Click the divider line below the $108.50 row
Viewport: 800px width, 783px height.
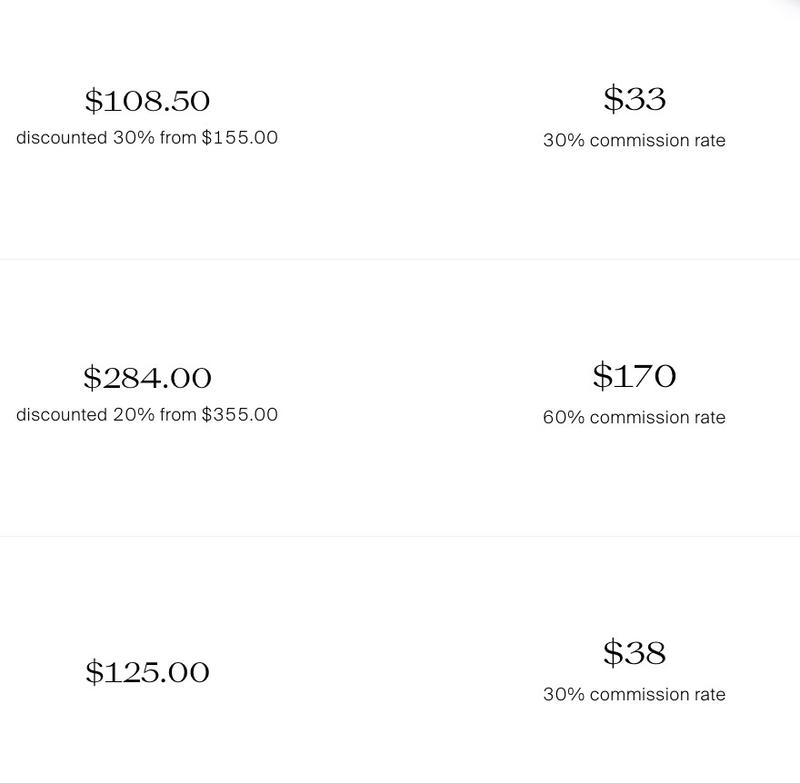400,259
